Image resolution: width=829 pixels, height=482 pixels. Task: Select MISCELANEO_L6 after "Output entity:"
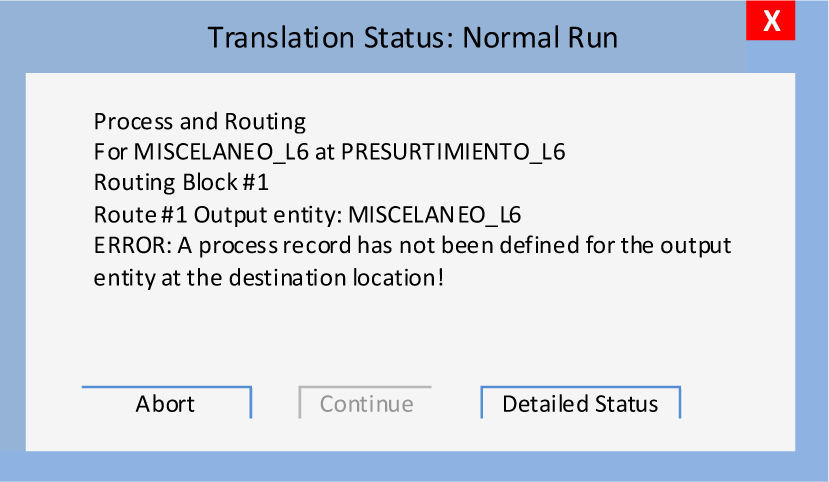coord(434,215)
